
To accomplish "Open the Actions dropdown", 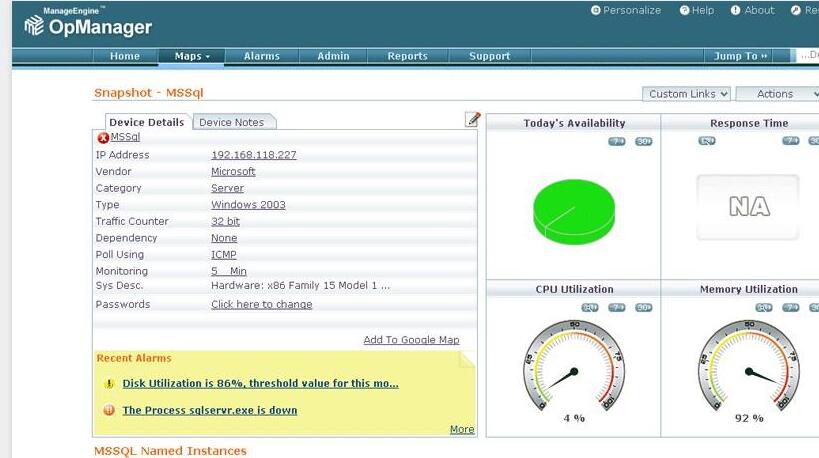I will tap(778, 94).
